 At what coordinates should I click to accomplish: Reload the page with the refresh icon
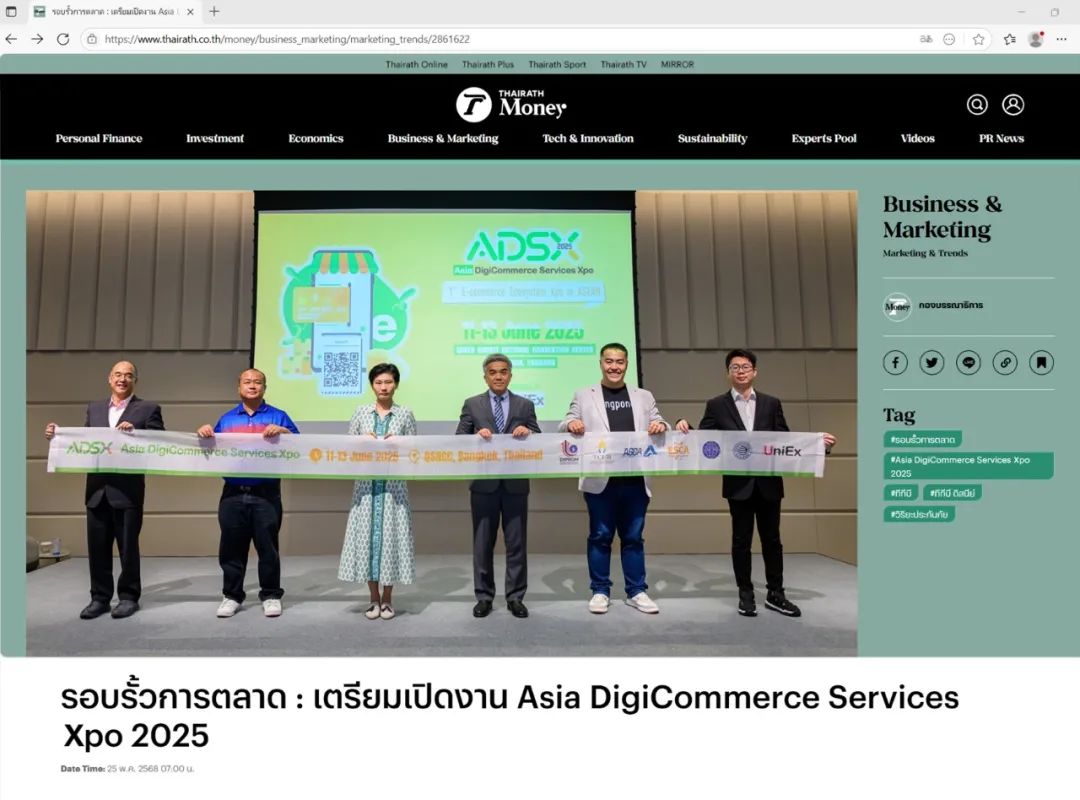pyautogui.click(x=63, y=39)
